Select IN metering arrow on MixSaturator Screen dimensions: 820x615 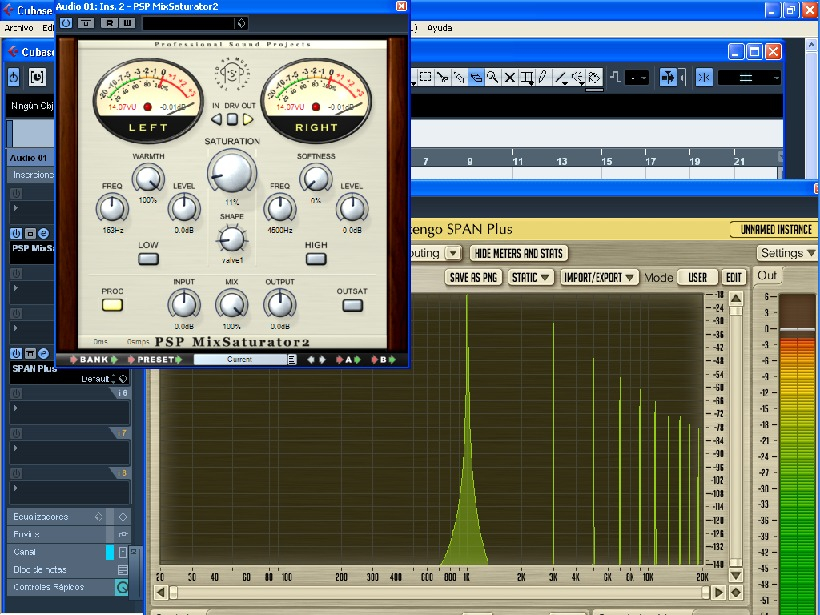(x=216, y=120)
